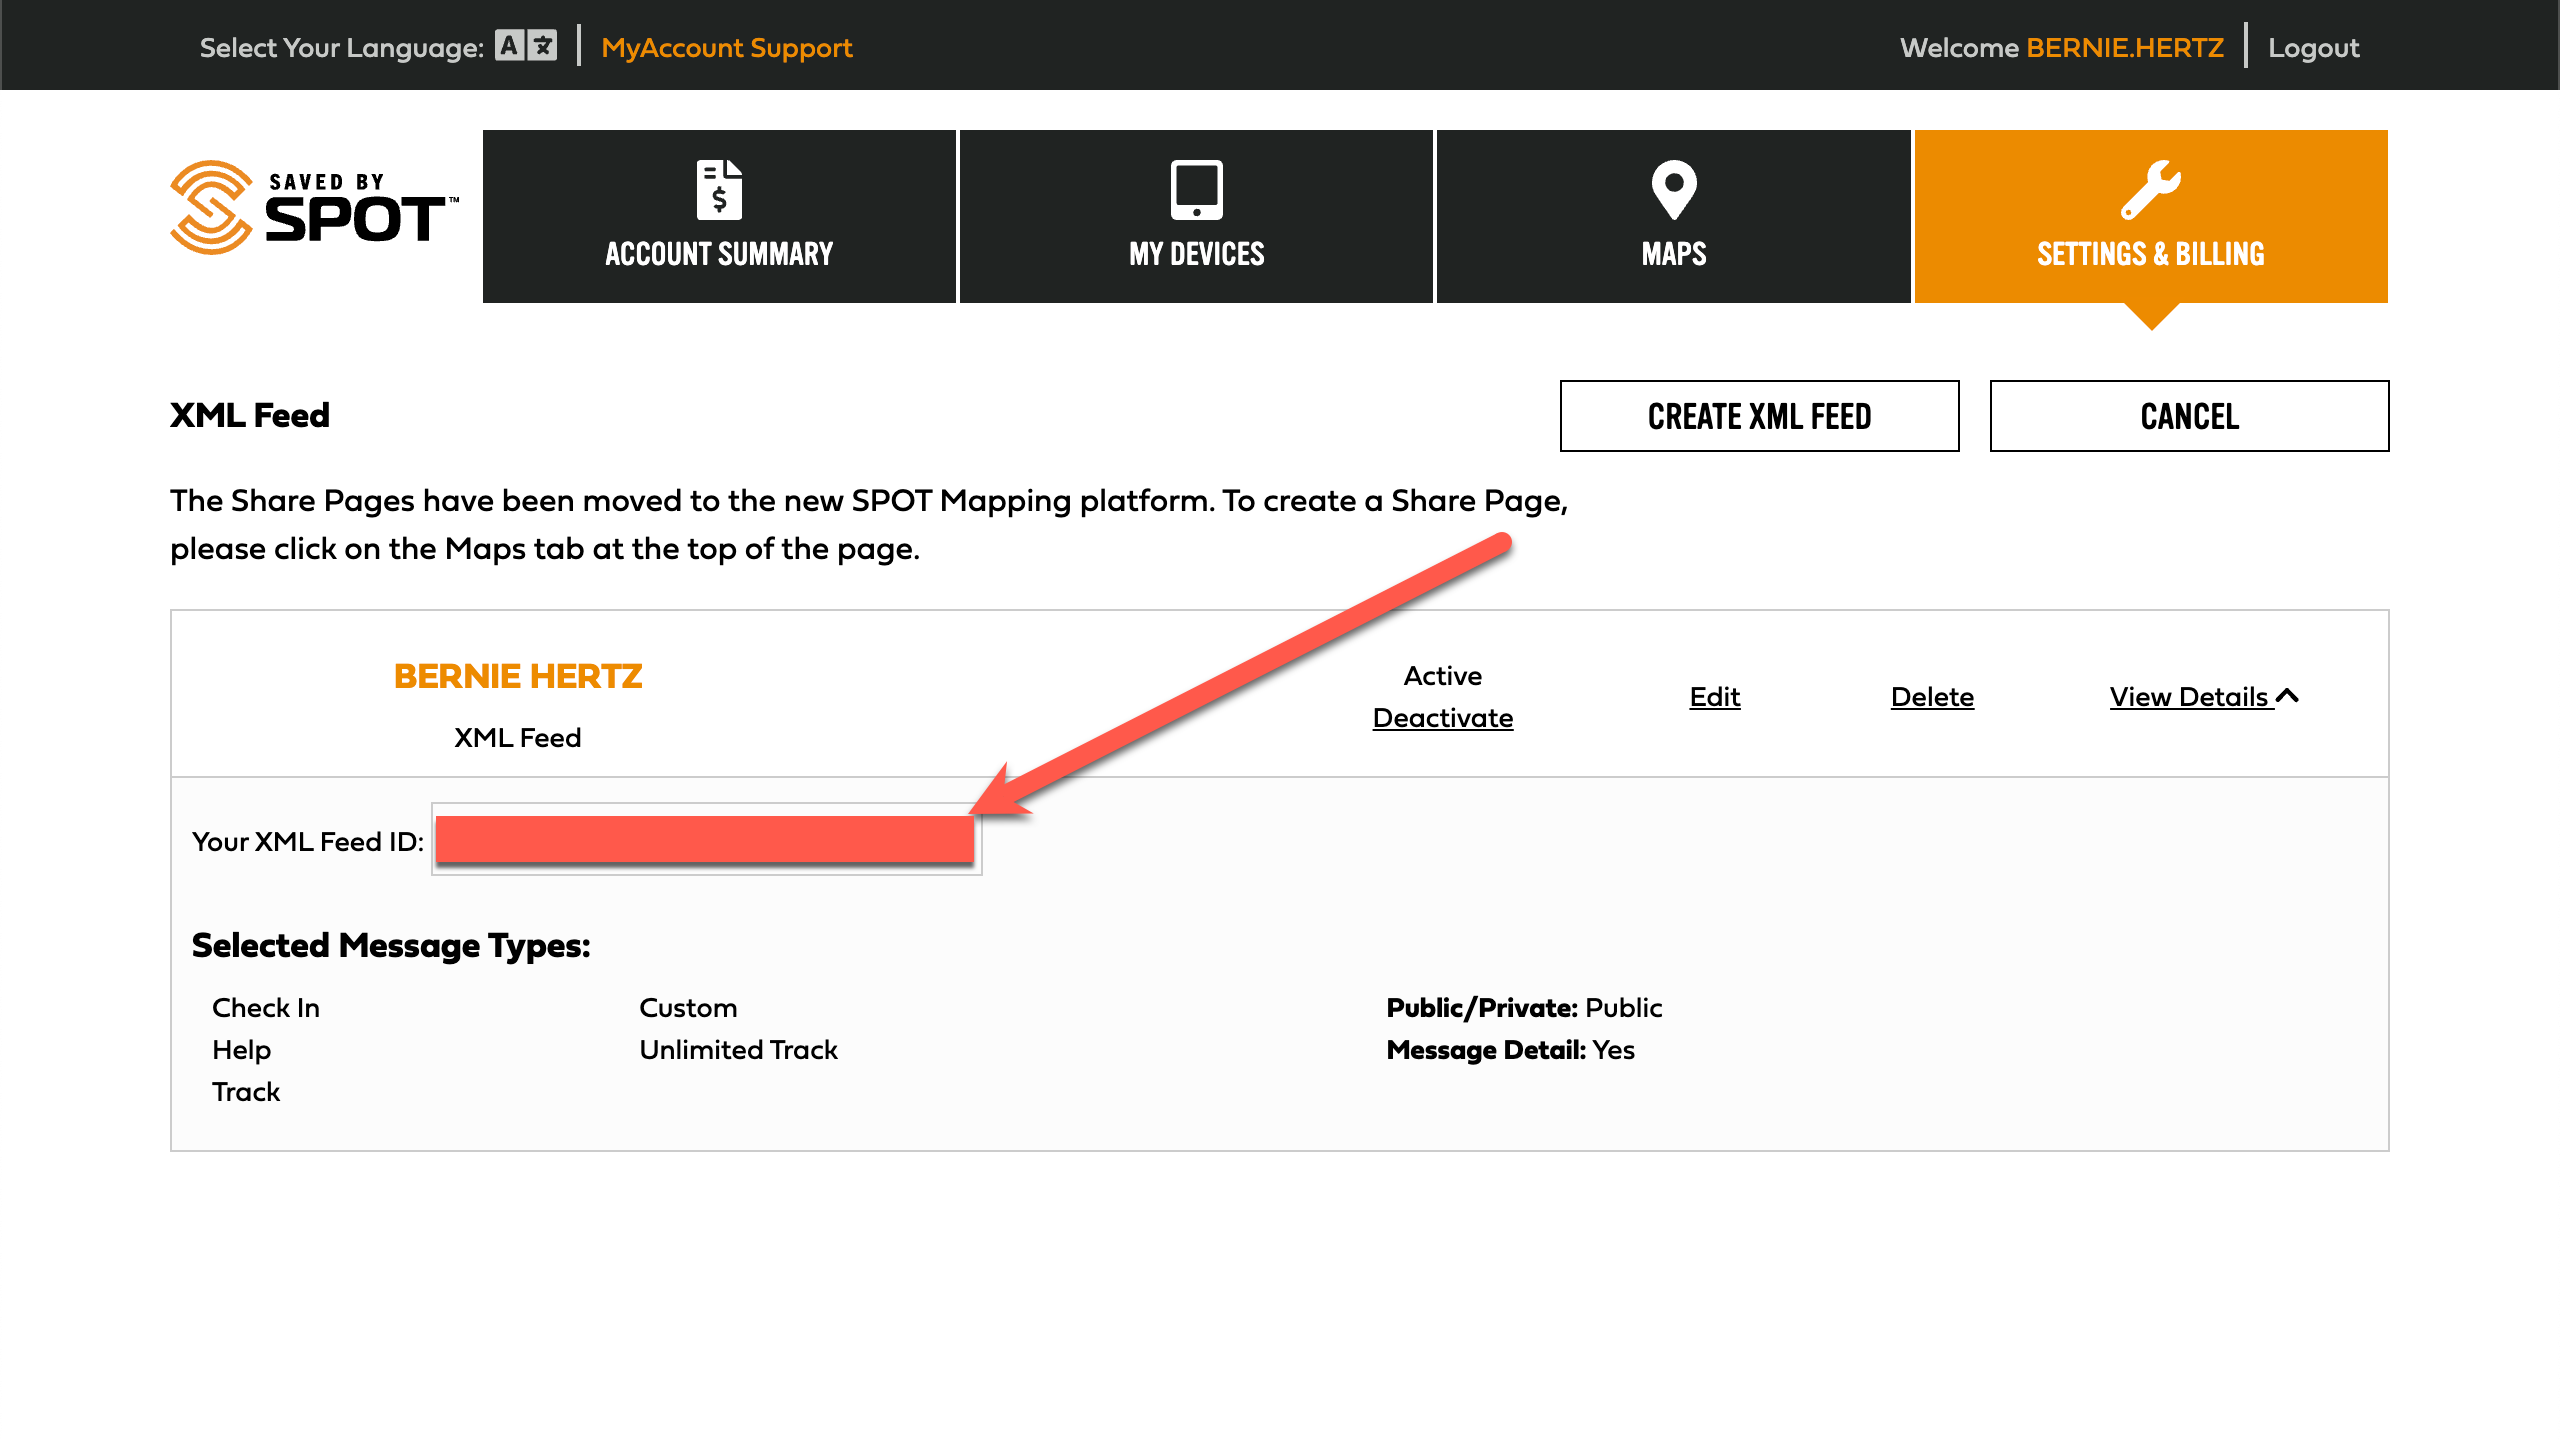Click the Active status text

tap(1442, 676)
